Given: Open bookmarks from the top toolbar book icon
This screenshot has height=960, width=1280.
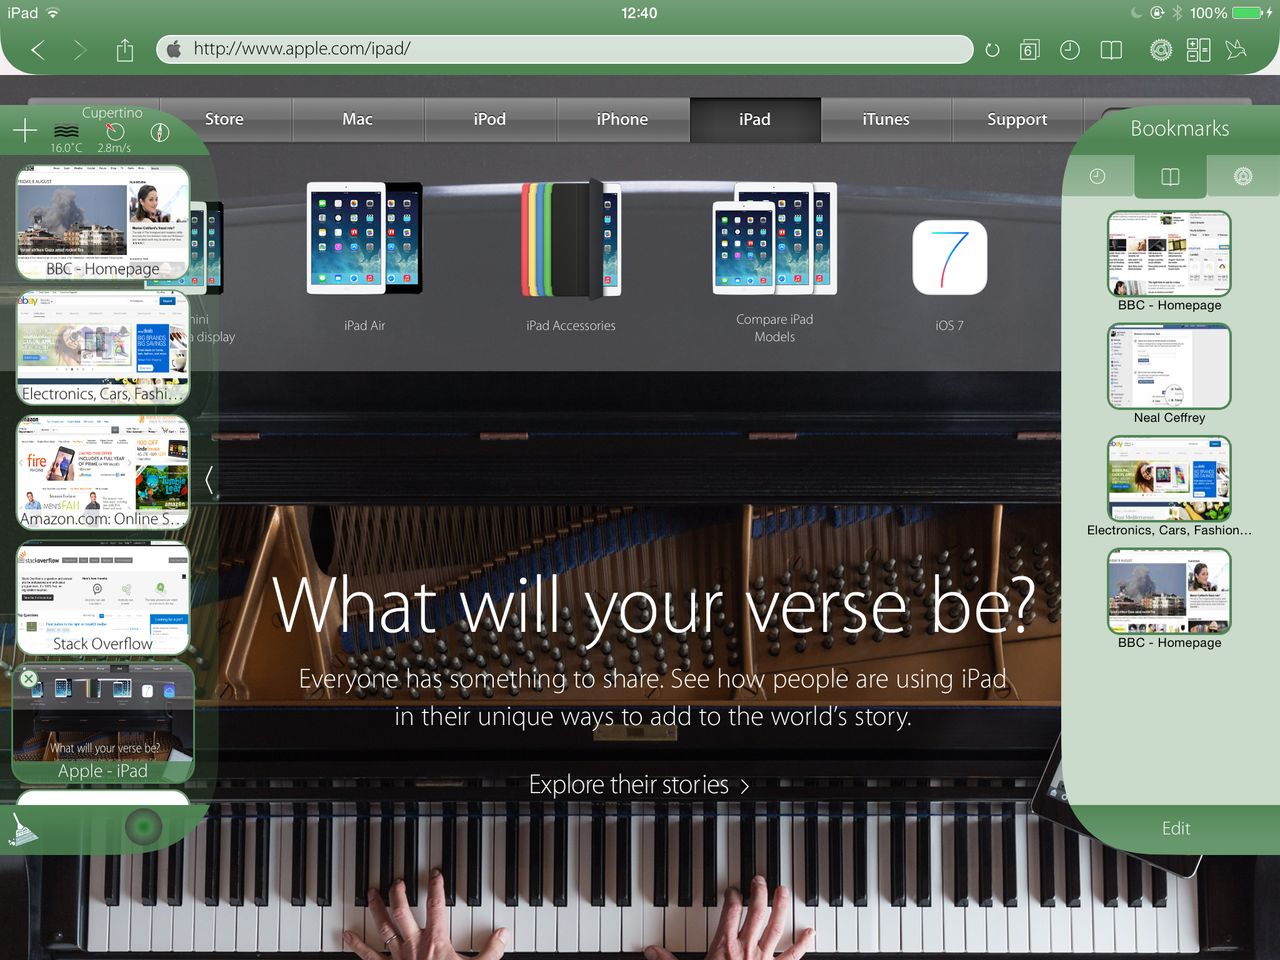Looking at the screenshot, I should click(1111, 50).
